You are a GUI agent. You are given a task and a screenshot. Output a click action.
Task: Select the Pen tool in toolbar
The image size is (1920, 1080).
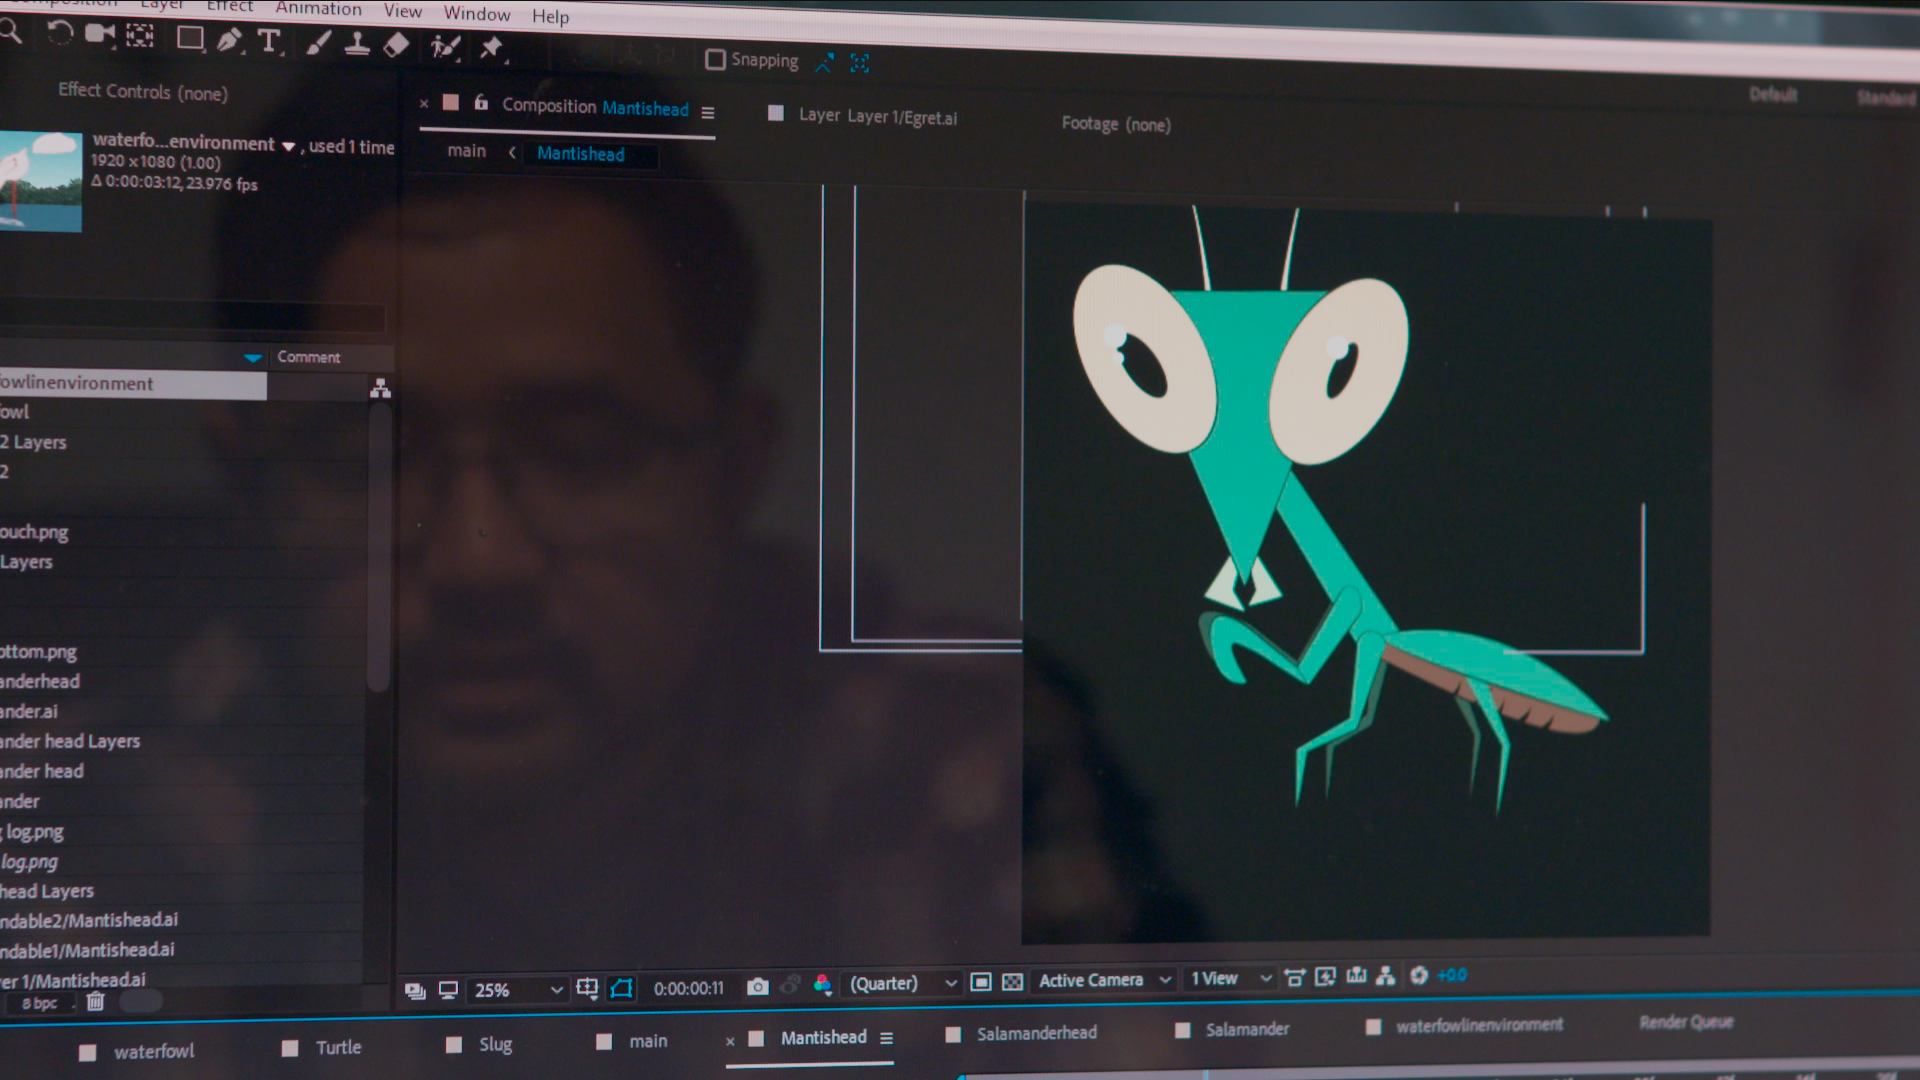(x=229, y=41)
